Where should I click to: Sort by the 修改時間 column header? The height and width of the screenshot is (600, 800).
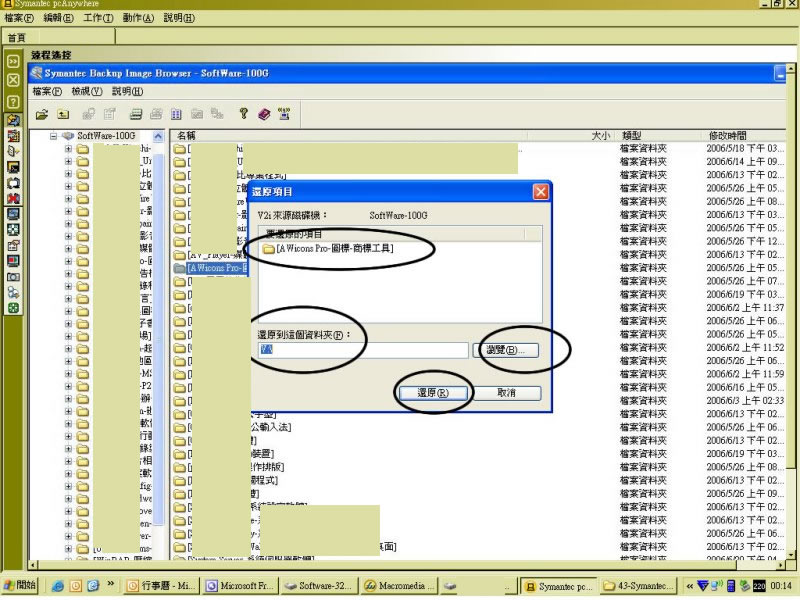click(x=728, y=136)
